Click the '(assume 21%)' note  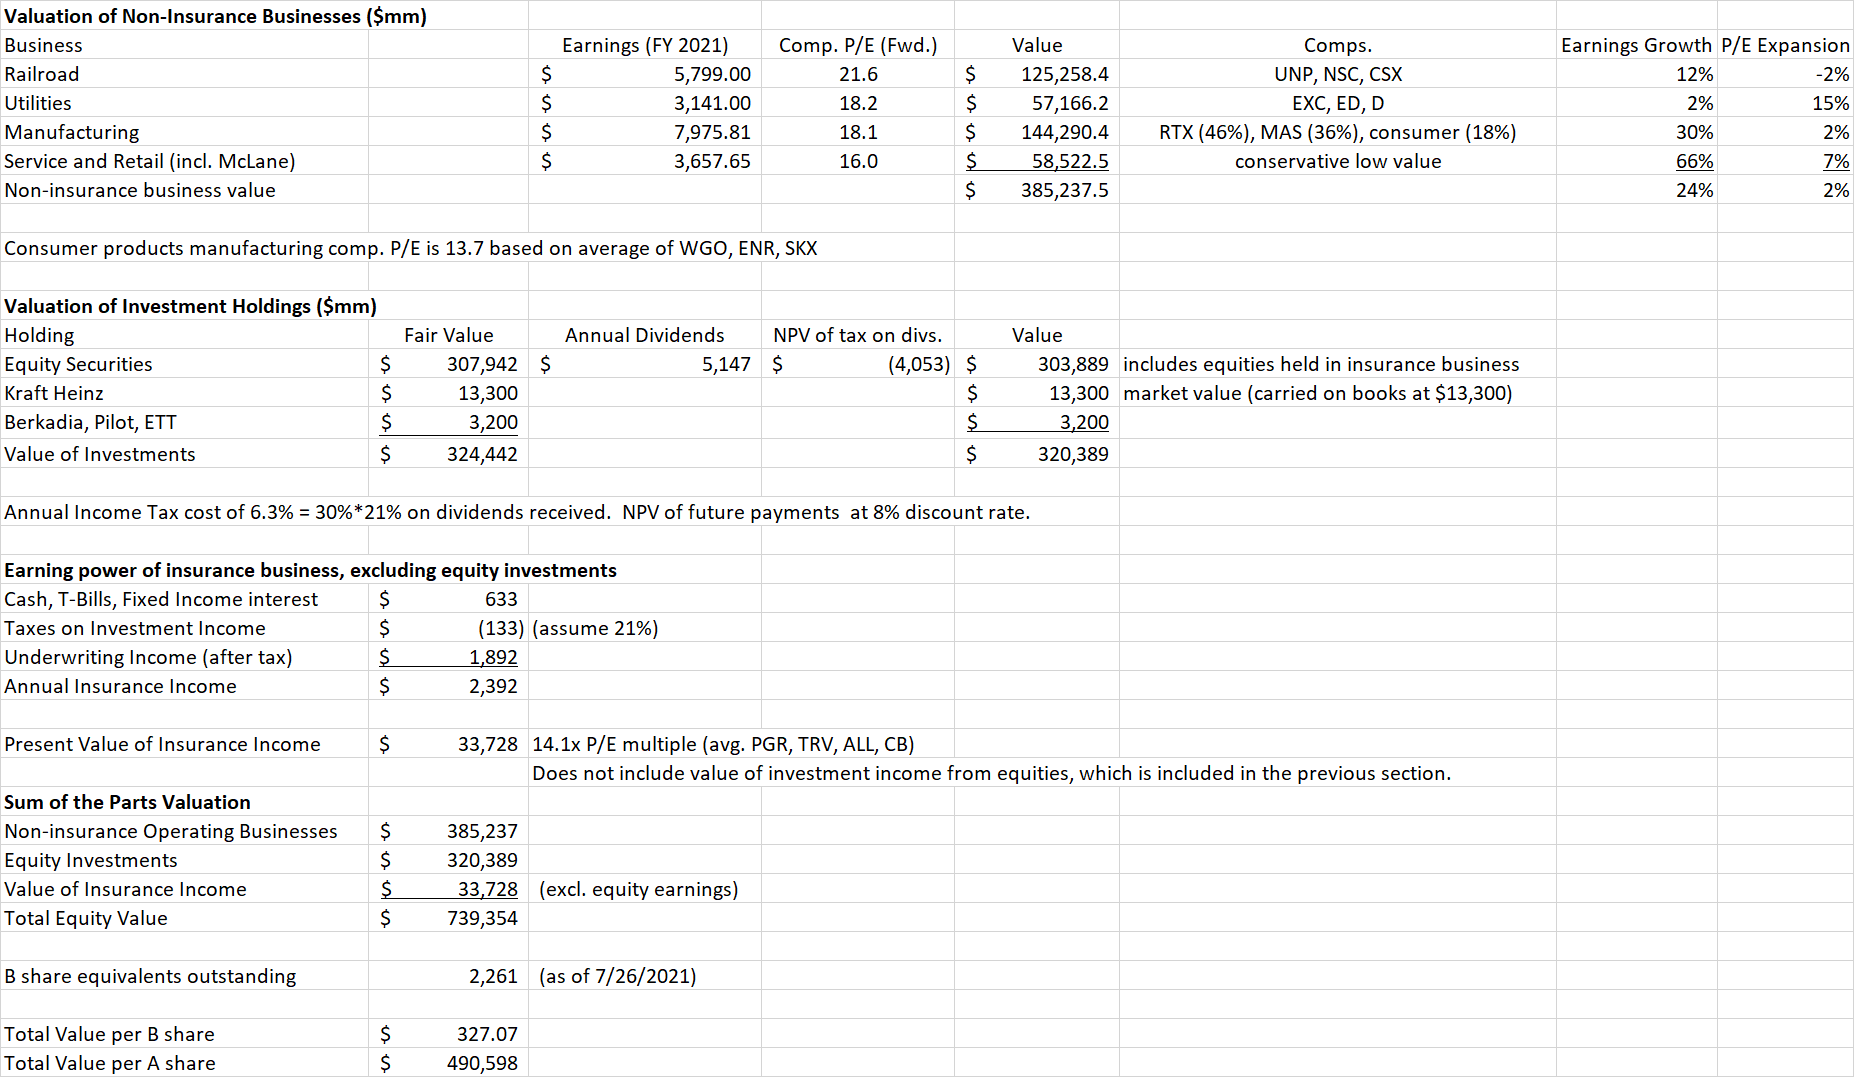(595, 628)
